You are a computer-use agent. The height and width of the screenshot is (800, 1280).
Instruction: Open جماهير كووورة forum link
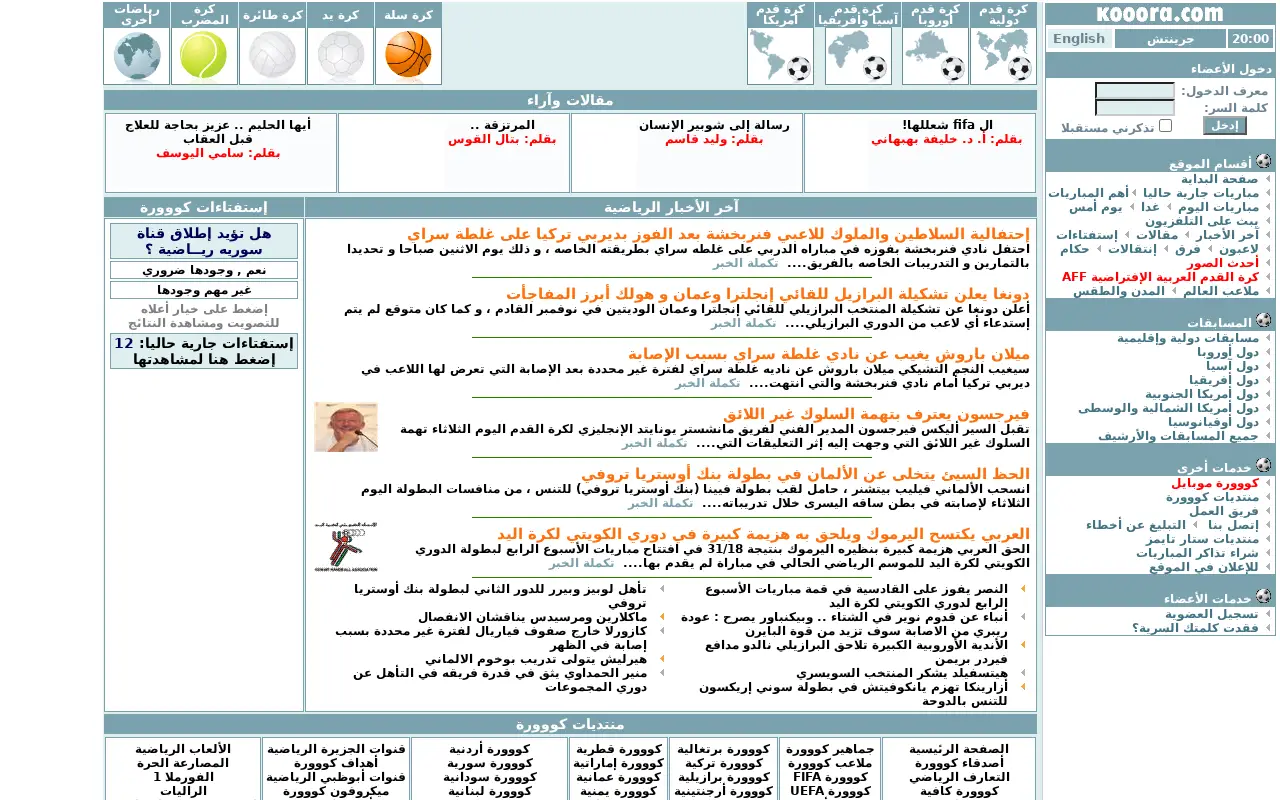831,749
